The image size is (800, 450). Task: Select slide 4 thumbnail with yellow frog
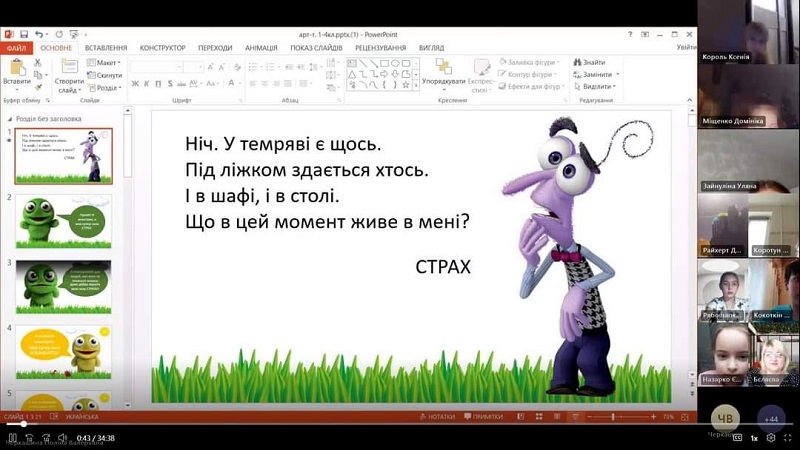(64, 352)
